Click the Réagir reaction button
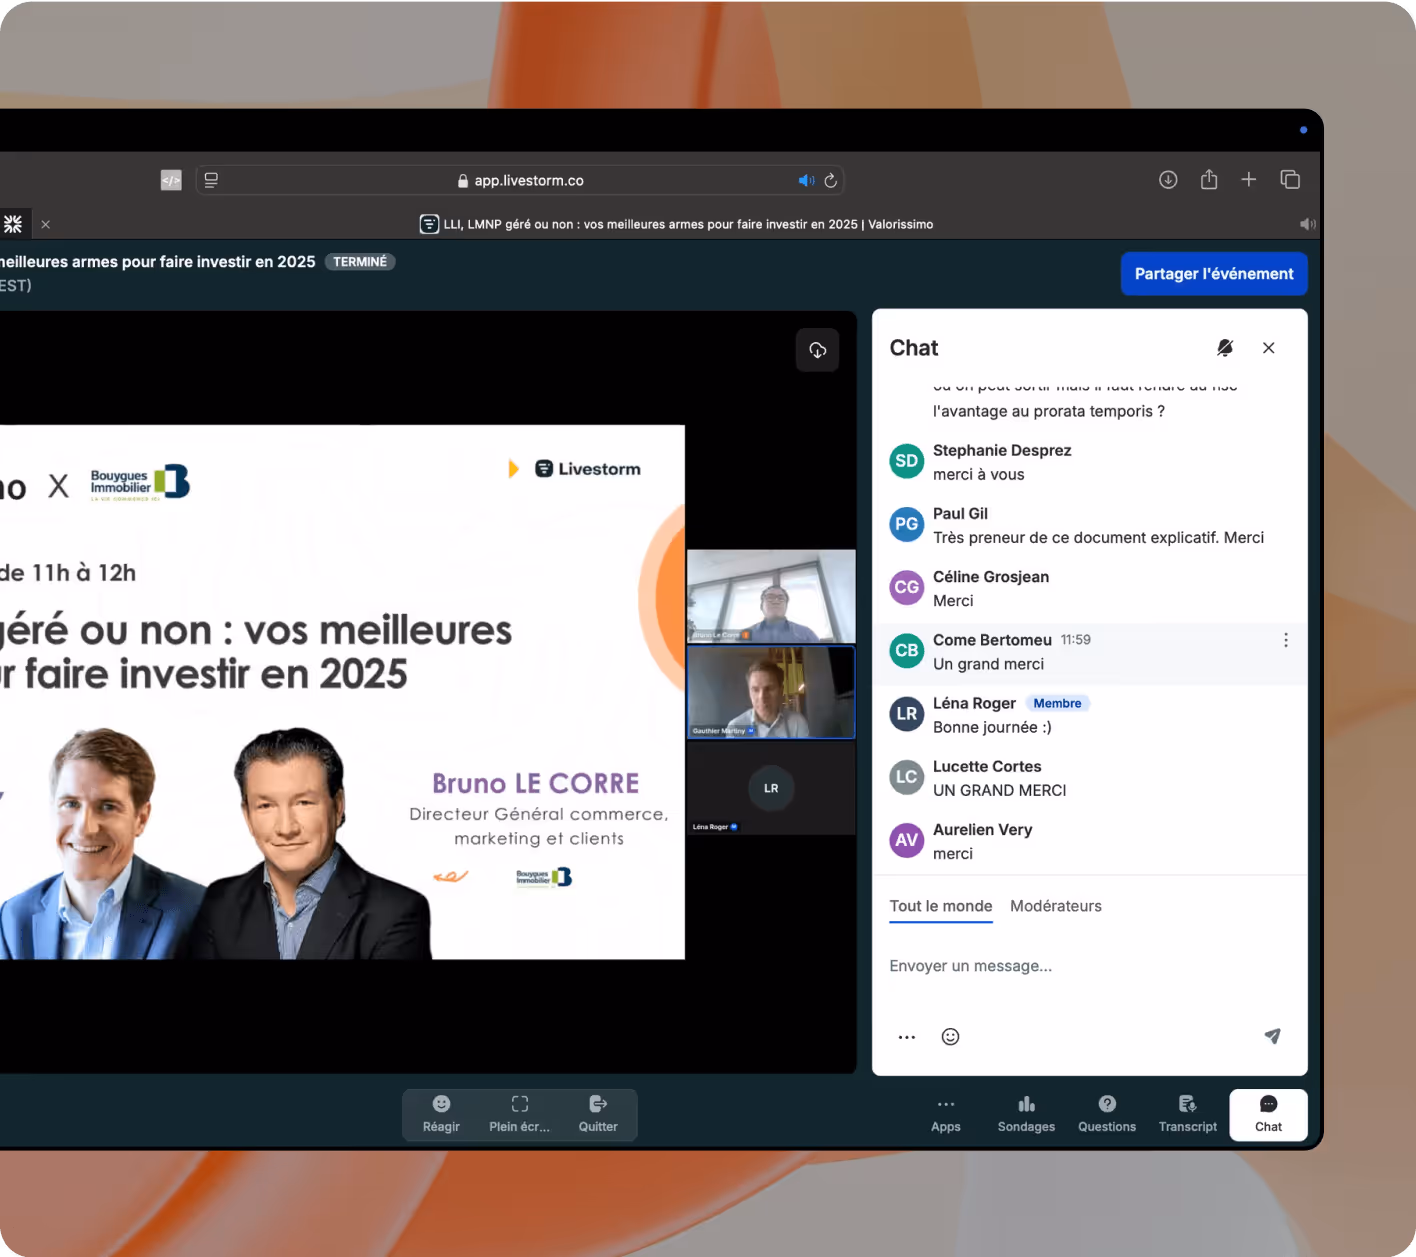Image resolution: width=1416 pixels, height=1257 pixels. [441, 1114]
